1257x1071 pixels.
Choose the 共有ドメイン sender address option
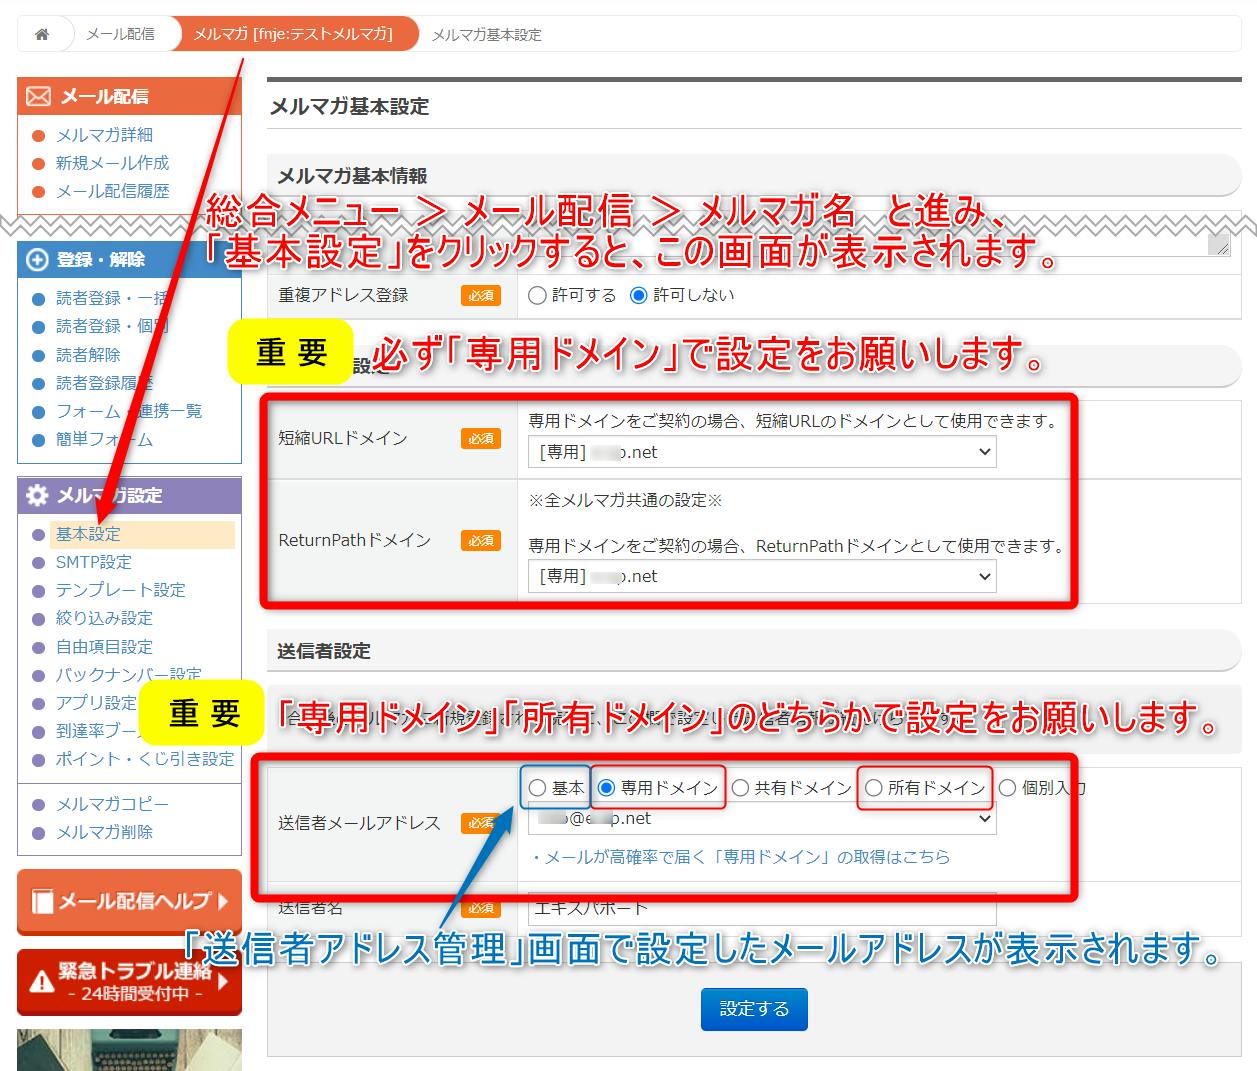pyautogui.click(x=741, y=788)
